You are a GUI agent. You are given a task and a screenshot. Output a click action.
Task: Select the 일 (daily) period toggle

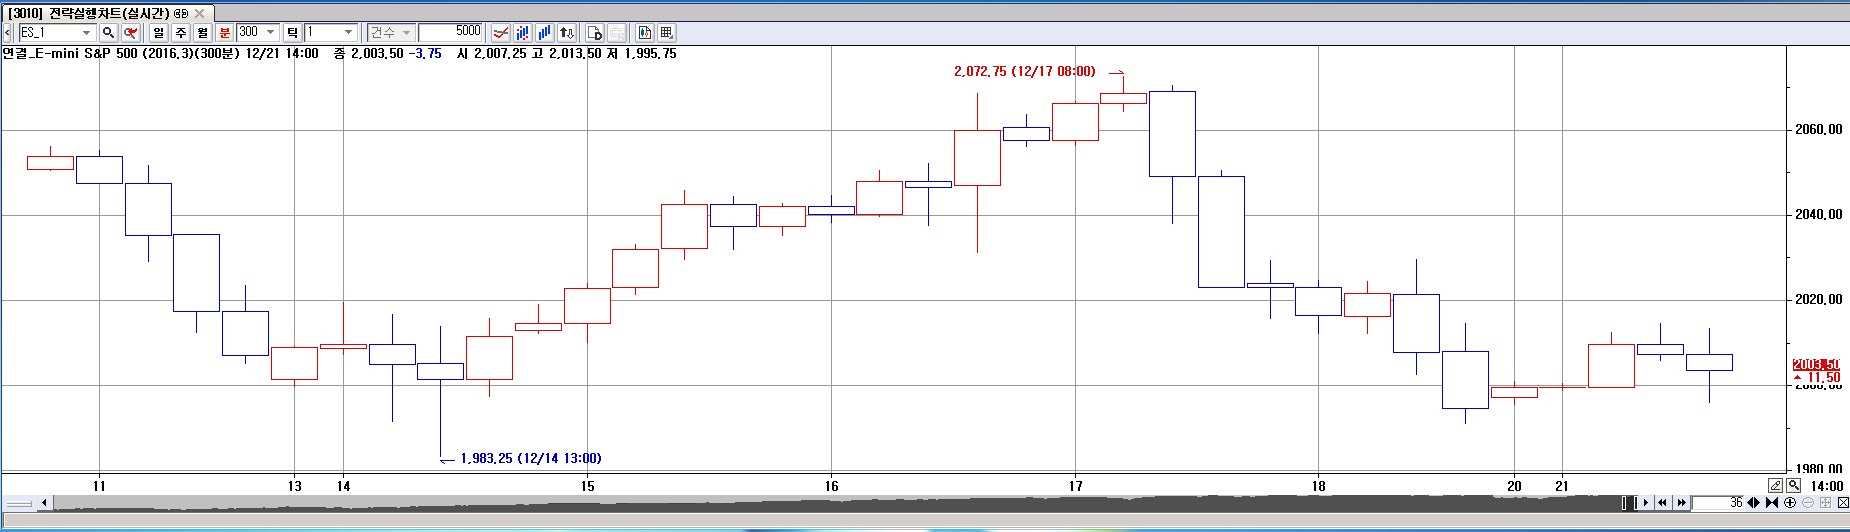pos(158,32)
